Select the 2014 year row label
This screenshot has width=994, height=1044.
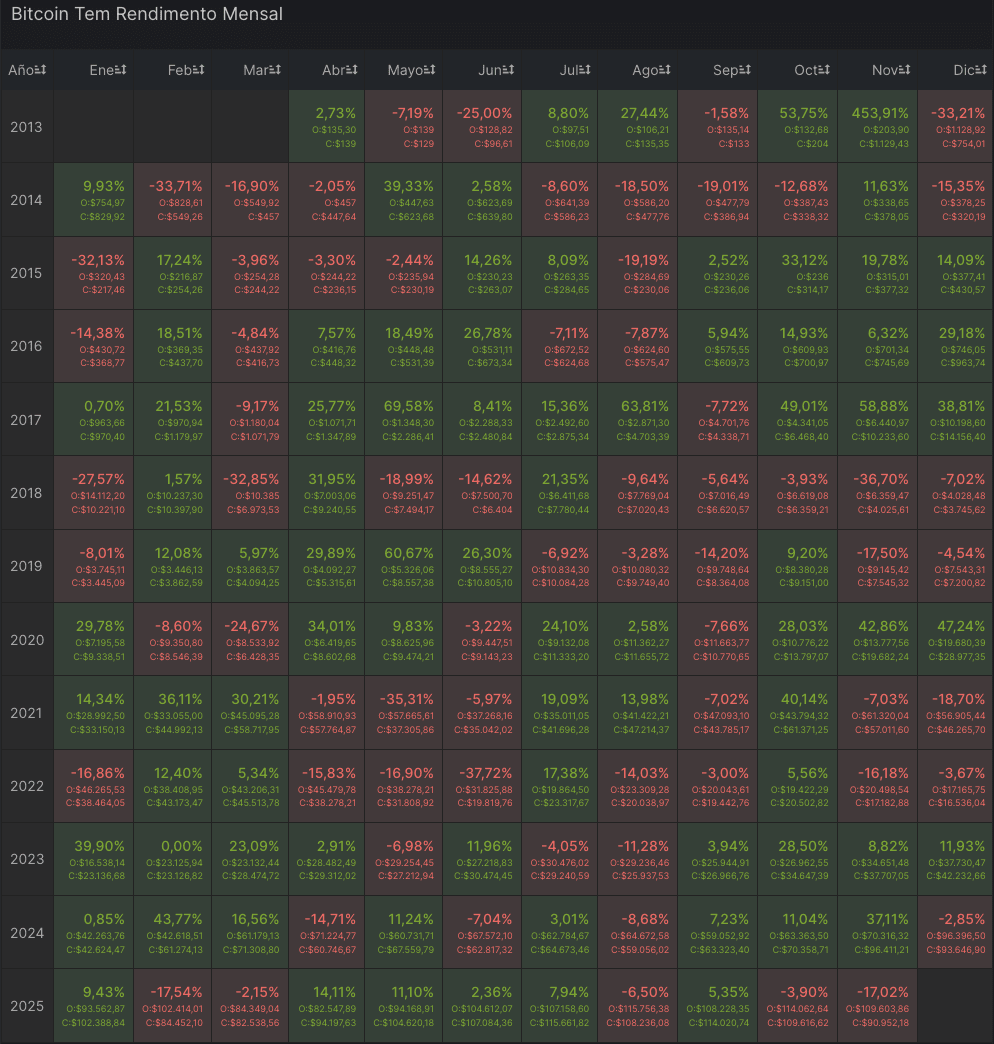pos(26,200)
